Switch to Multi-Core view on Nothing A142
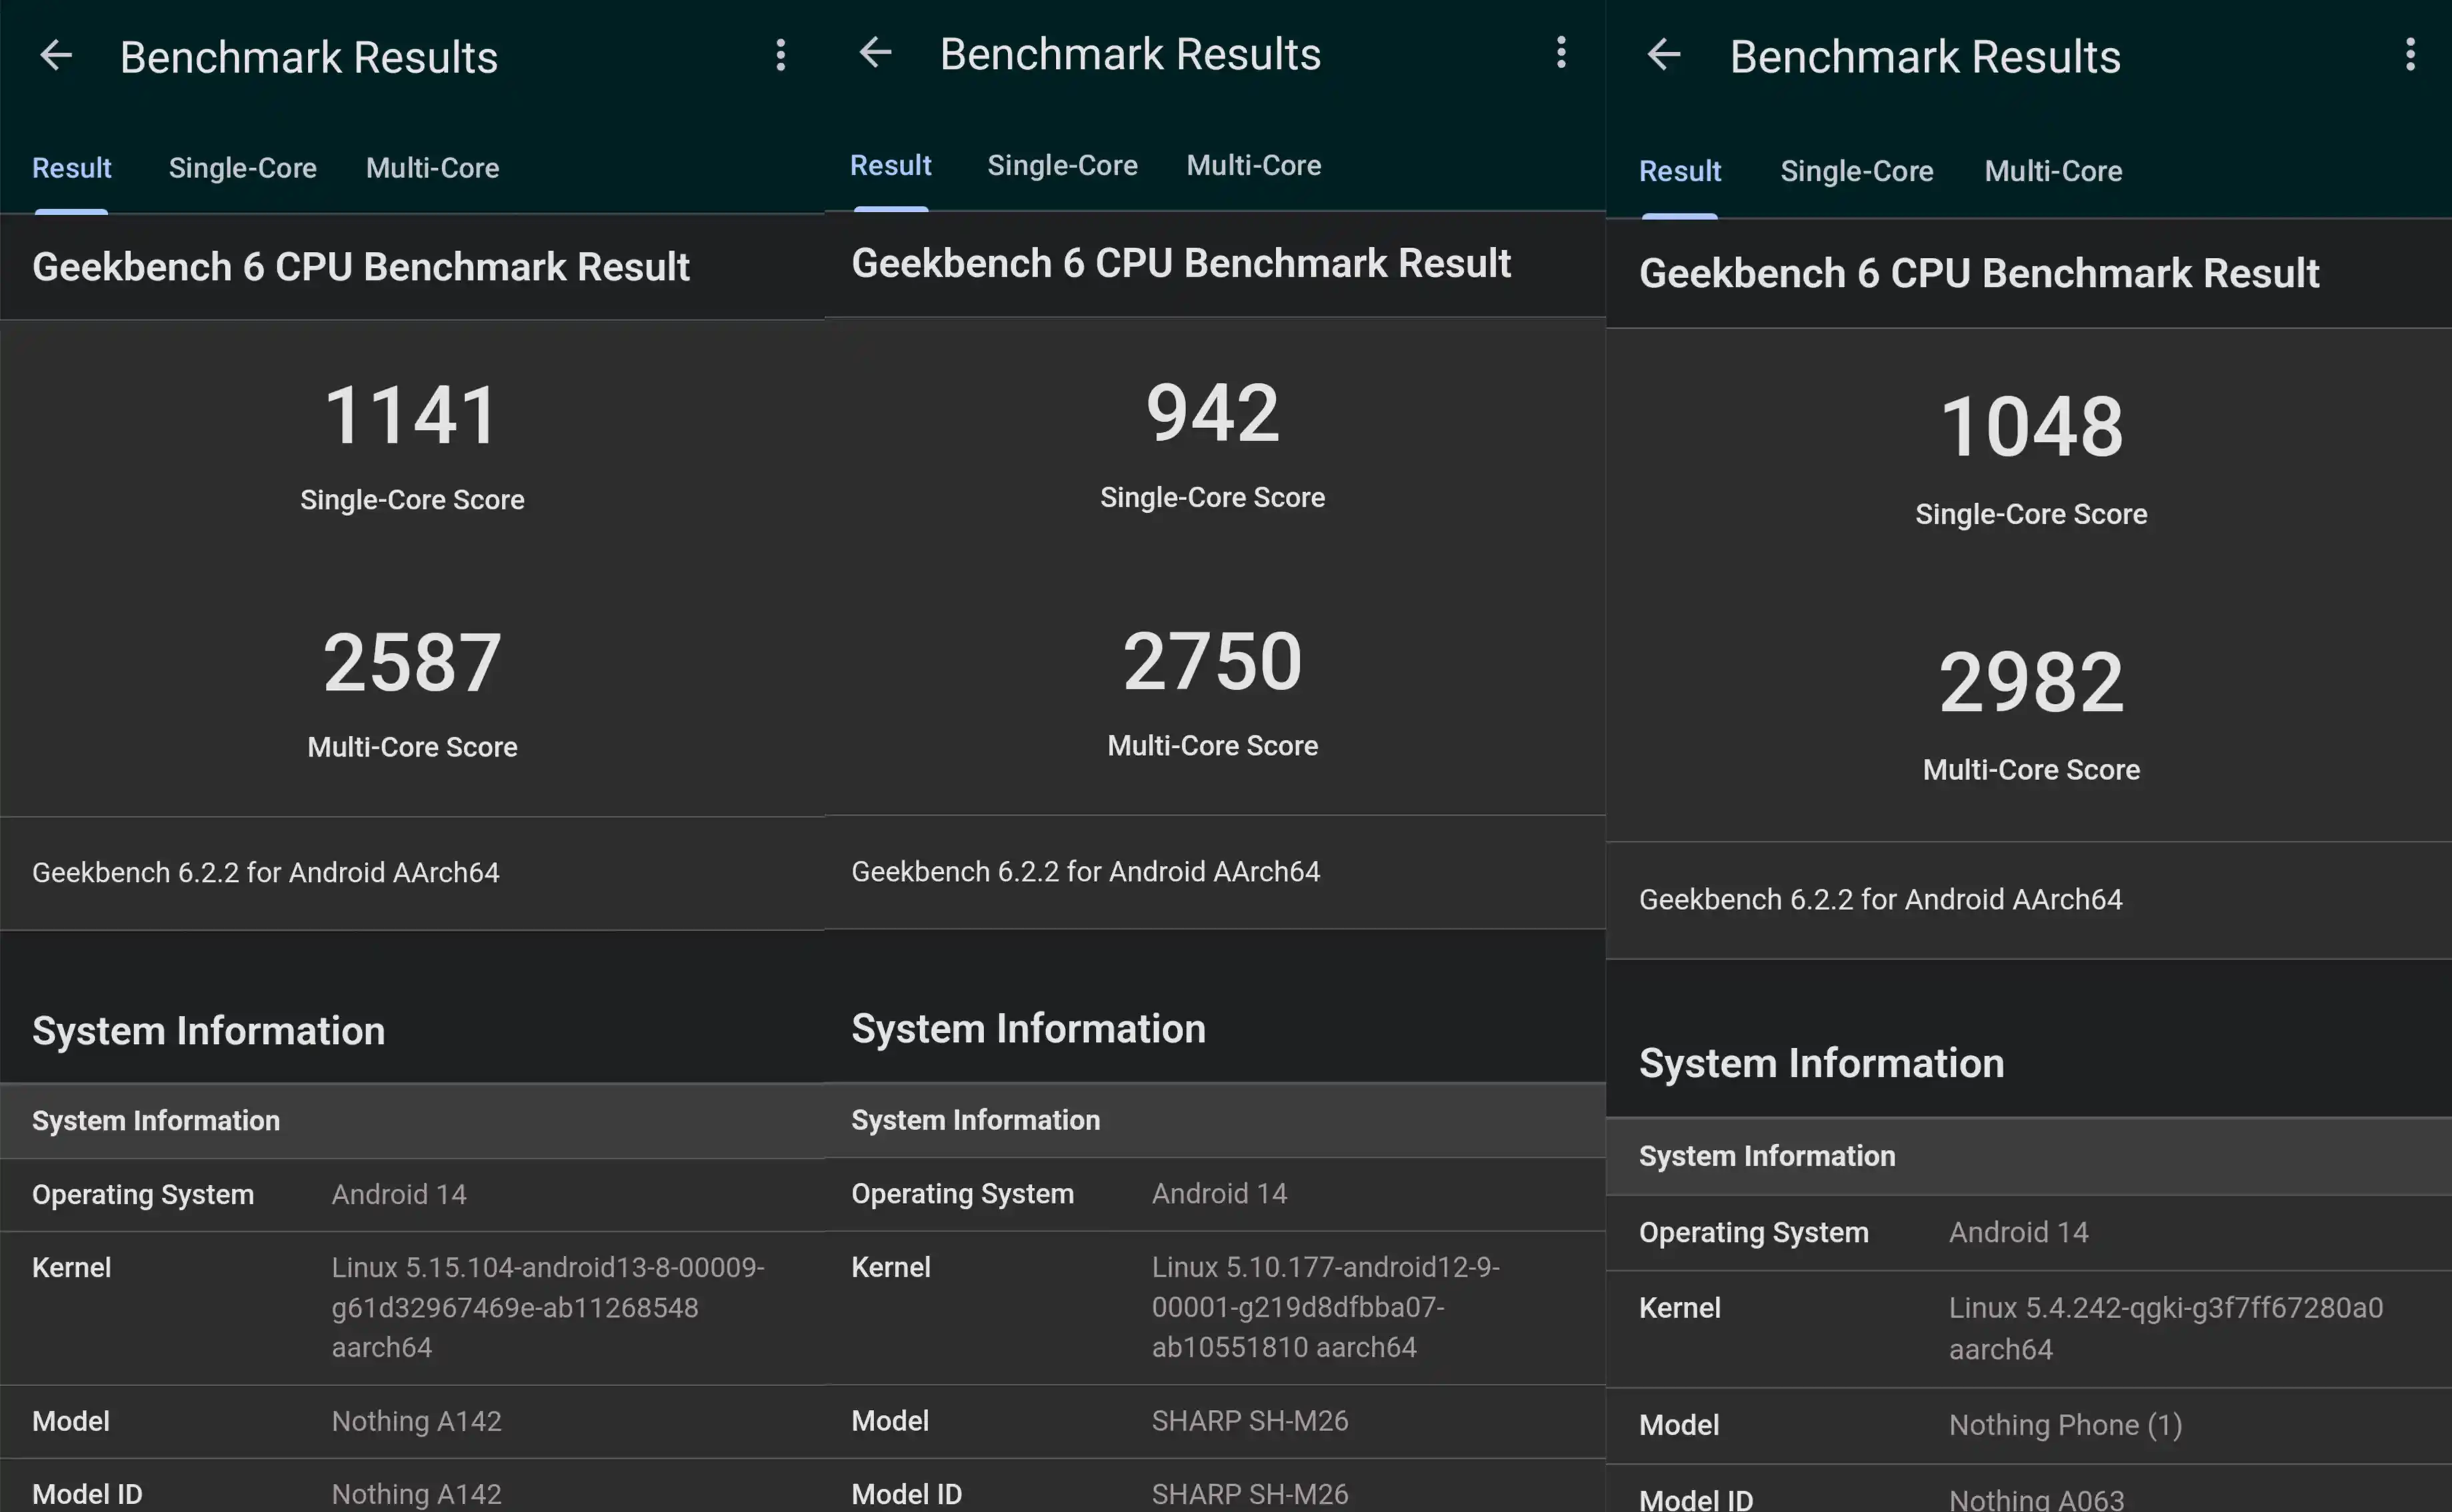The height and width of the screenshot is (1512, 2452). pos(432,168)
